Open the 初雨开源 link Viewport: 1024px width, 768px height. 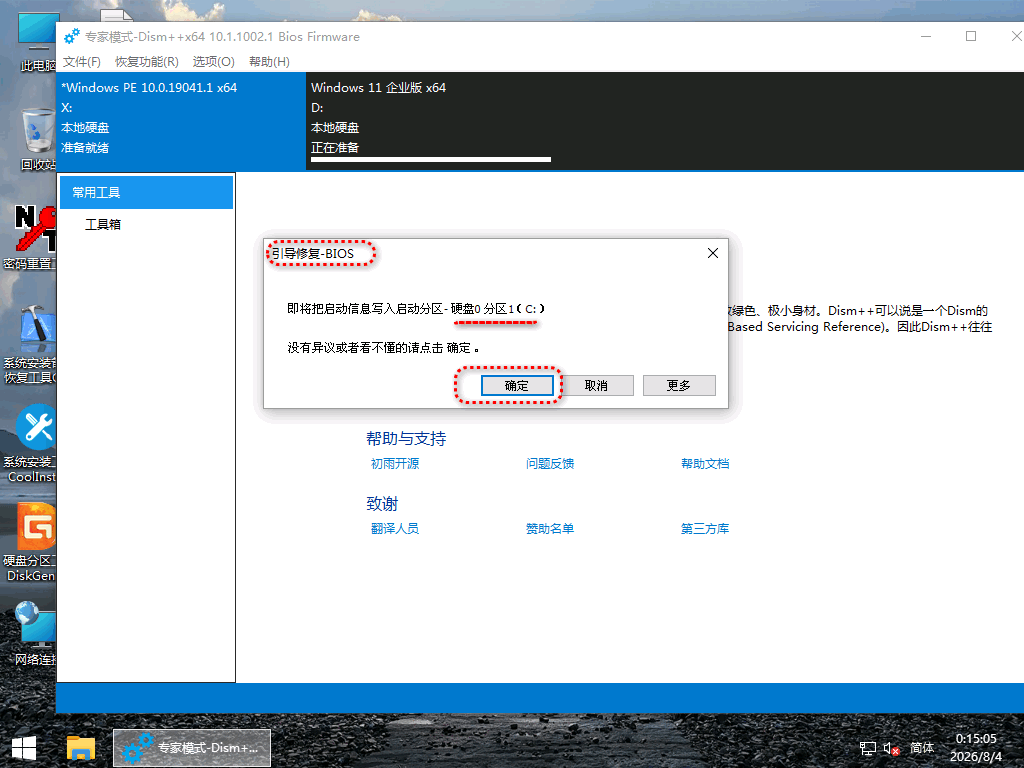[x=395, y=464]
